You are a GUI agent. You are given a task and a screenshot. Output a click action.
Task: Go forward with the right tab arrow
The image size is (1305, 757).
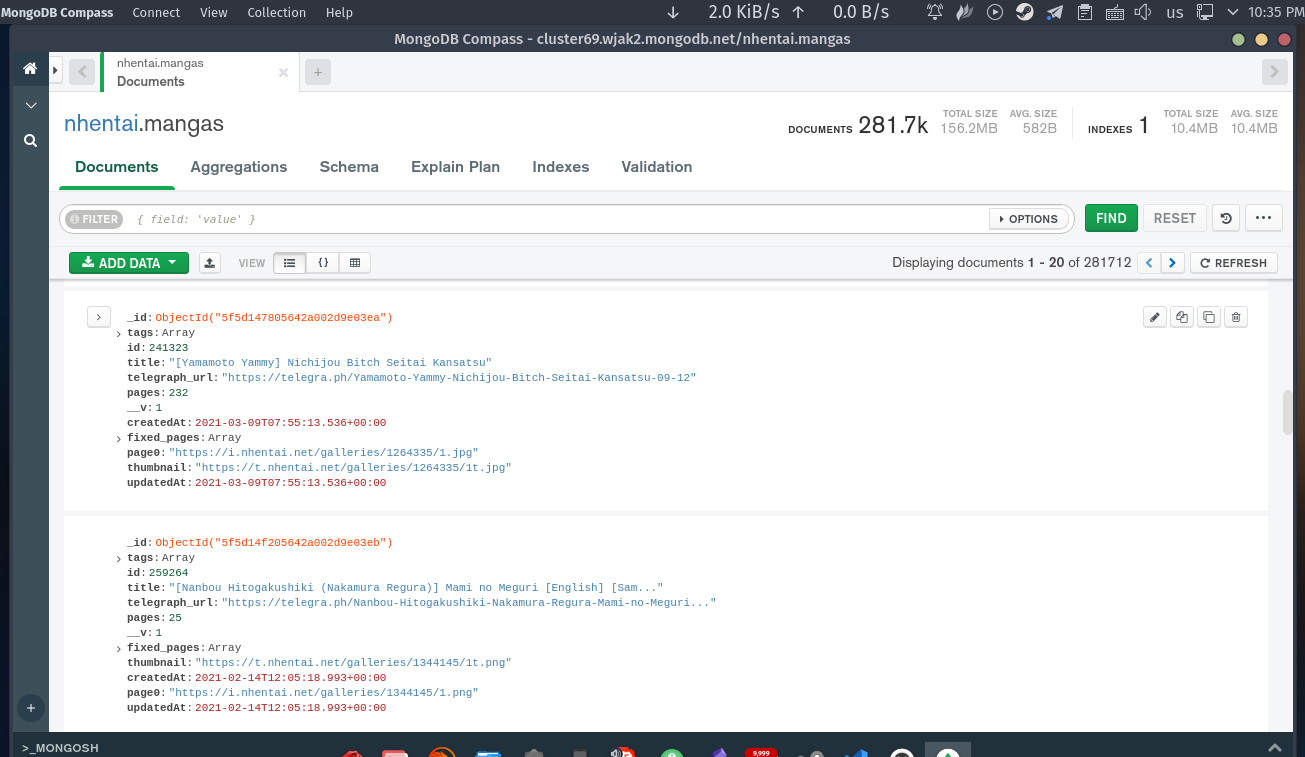[x=1274, y=72]
